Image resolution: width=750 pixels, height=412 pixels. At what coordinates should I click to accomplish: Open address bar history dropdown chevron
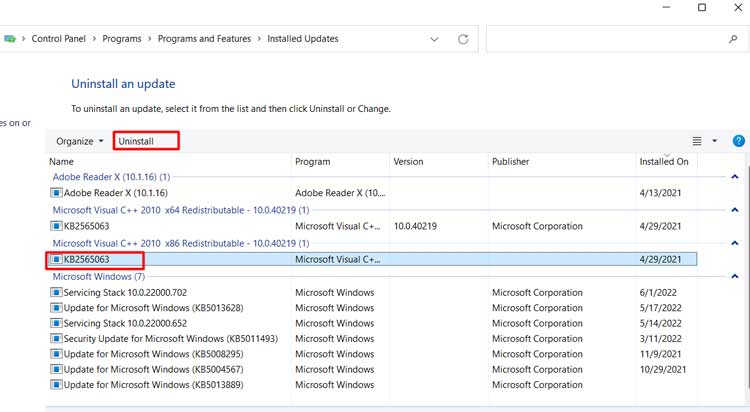click(434, 39)
